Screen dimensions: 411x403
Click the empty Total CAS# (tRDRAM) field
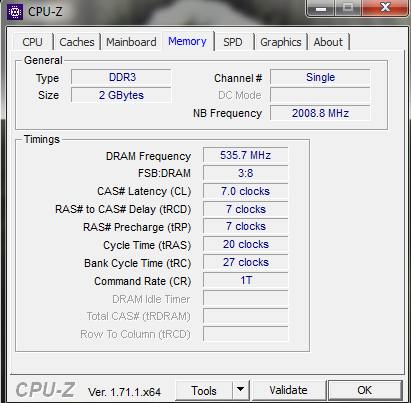(246, 316)
